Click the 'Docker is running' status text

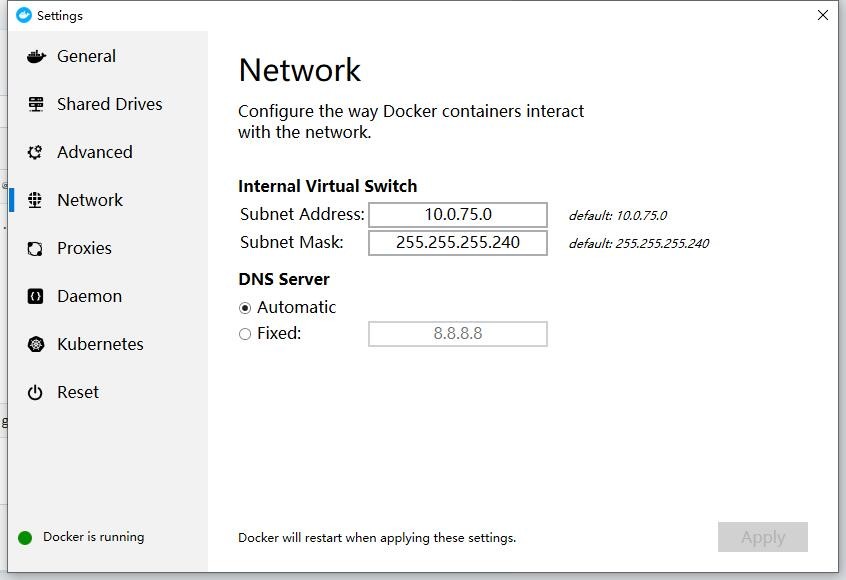pyautogui.click(x=94, y=537)
